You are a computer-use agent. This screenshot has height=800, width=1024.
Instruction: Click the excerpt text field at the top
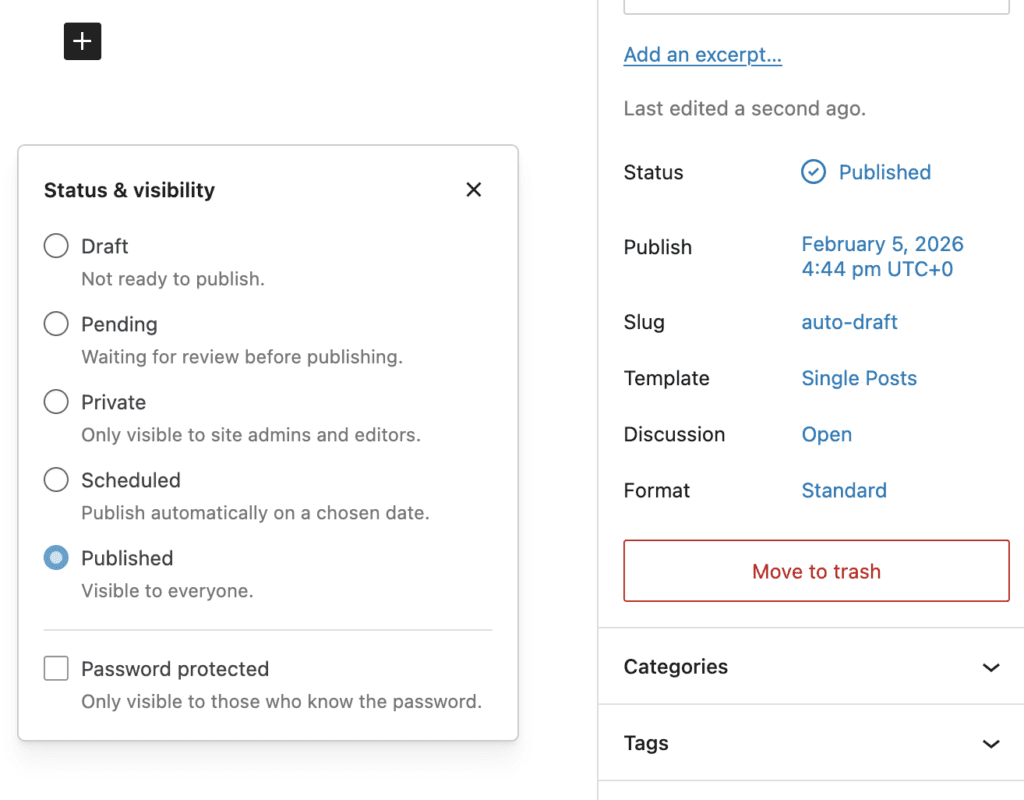point(816,5)
